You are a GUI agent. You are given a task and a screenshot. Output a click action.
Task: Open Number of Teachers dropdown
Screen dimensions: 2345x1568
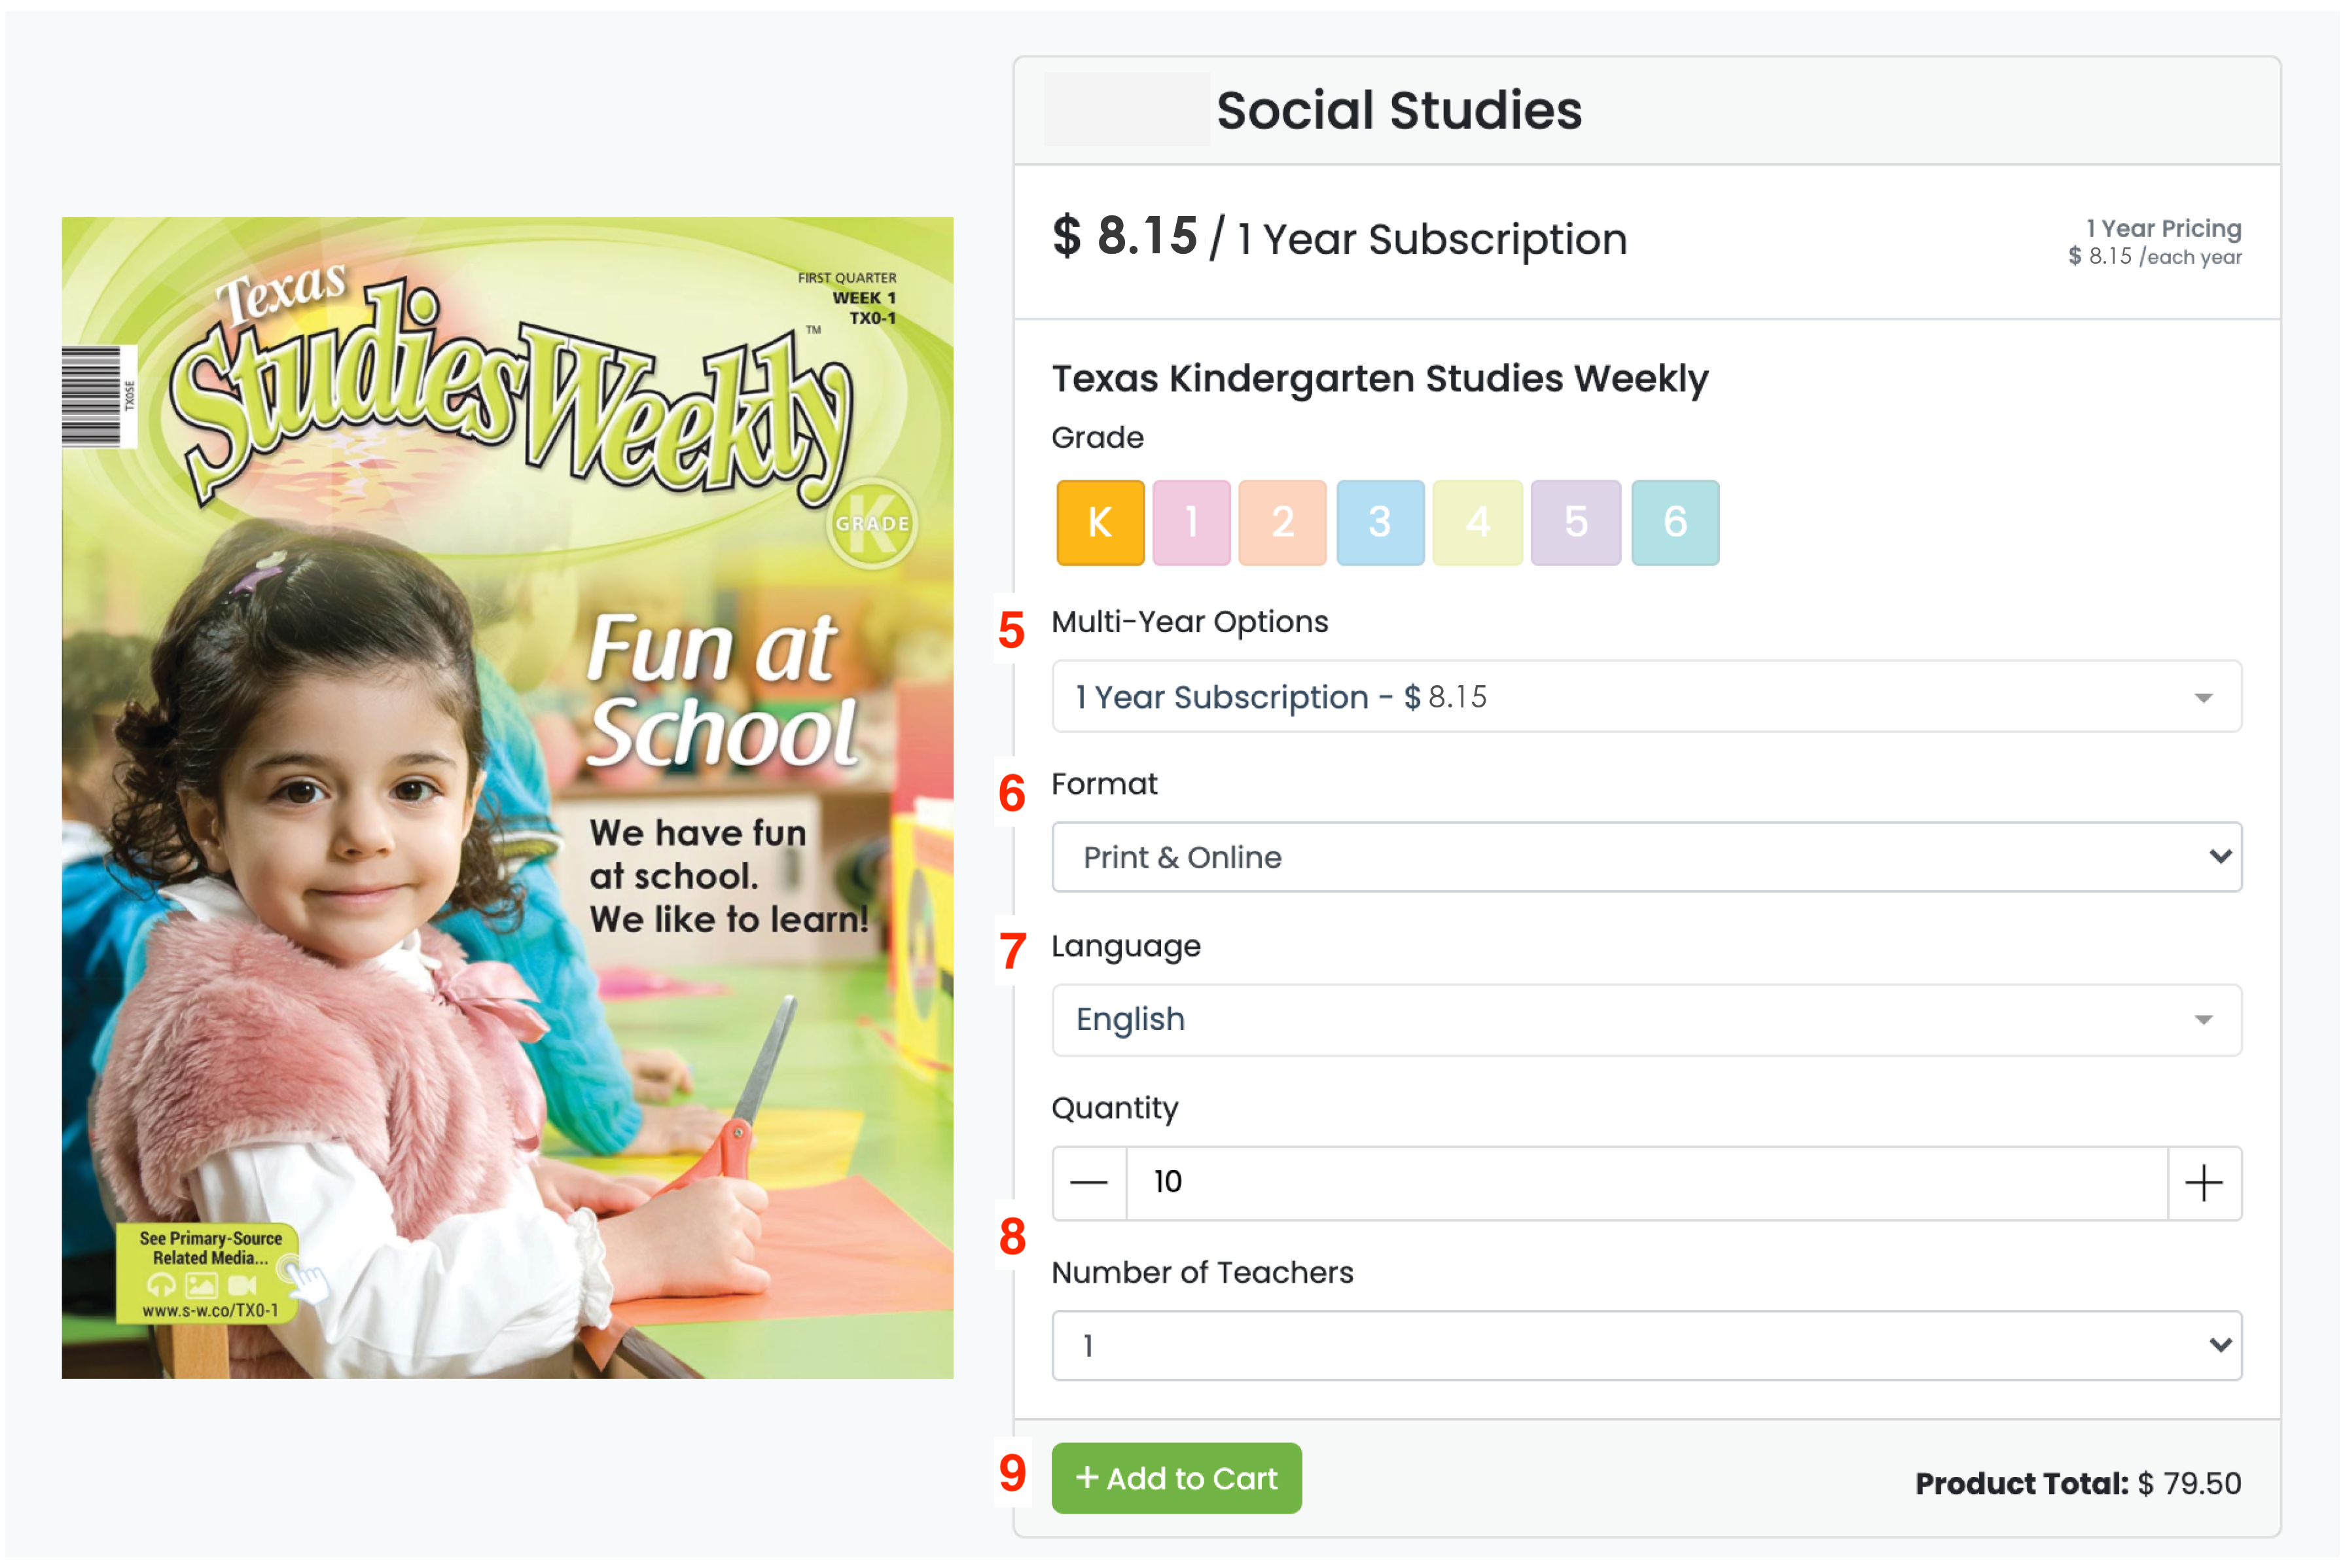pos(1646,1346)
